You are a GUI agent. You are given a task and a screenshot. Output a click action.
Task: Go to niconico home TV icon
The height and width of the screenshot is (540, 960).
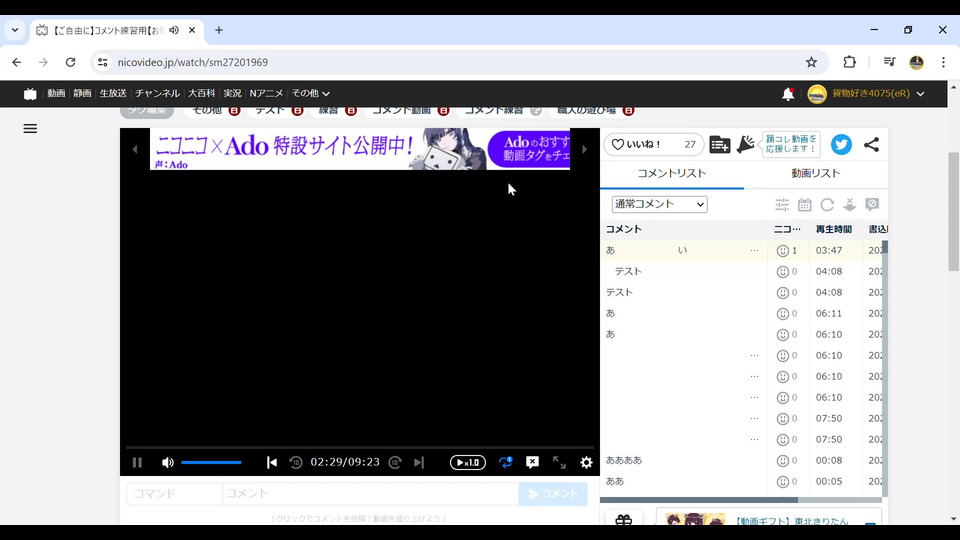coord(30,94)
